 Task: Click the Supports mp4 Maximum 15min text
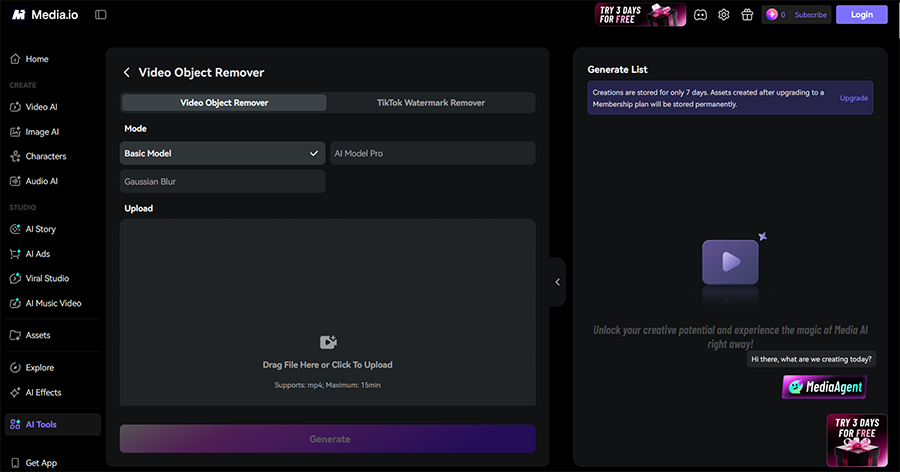328,385
